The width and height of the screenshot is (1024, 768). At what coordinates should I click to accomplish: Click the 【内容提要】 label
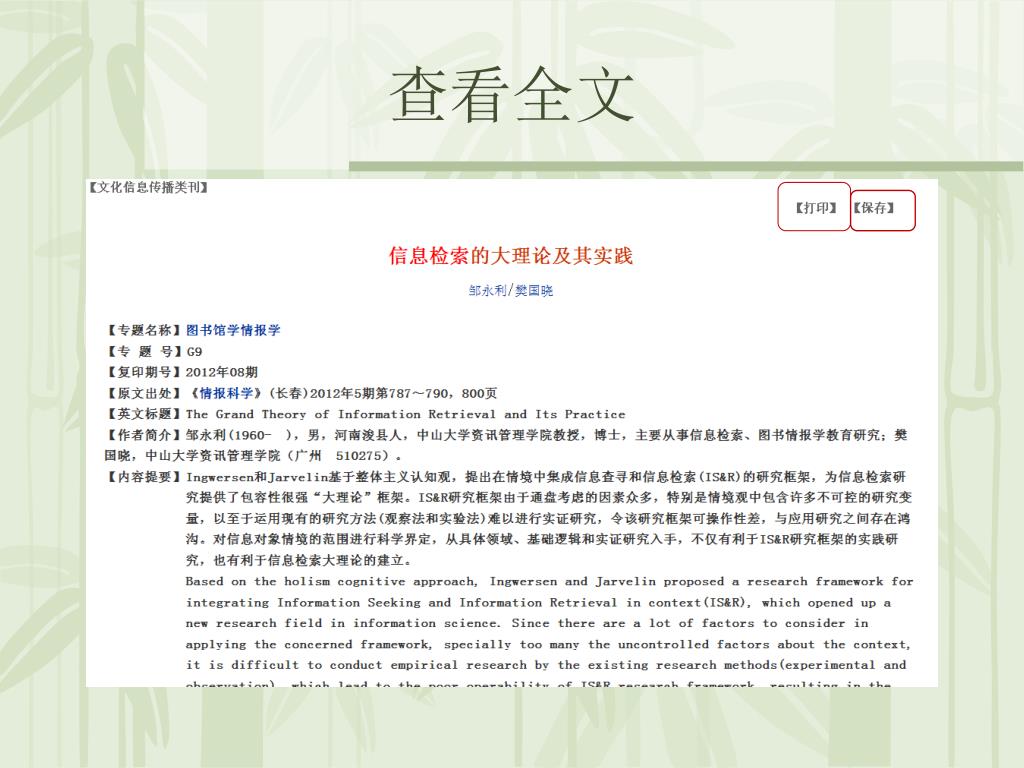pyautogui.click(x=144, y=477)
